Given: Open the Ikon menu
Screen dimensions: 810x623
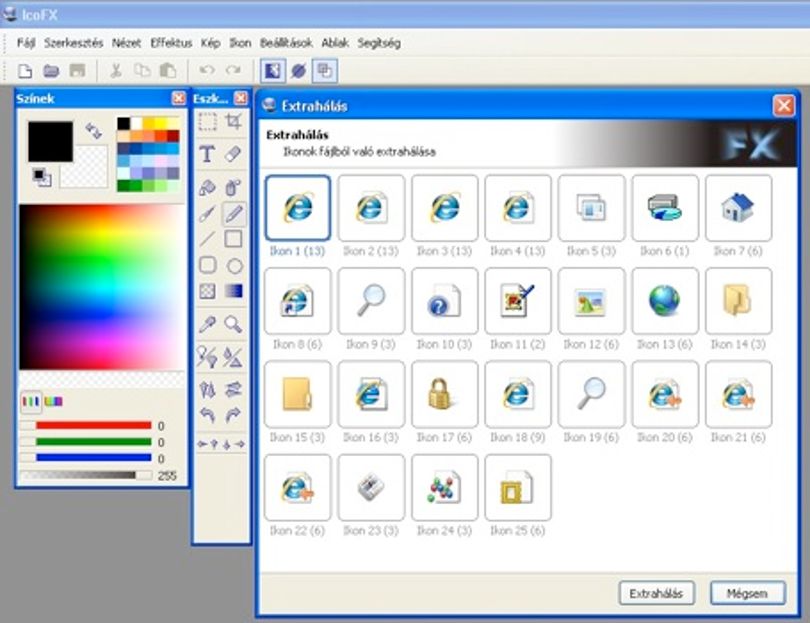Looking at the screenshot, I should (x=240, y=43).
